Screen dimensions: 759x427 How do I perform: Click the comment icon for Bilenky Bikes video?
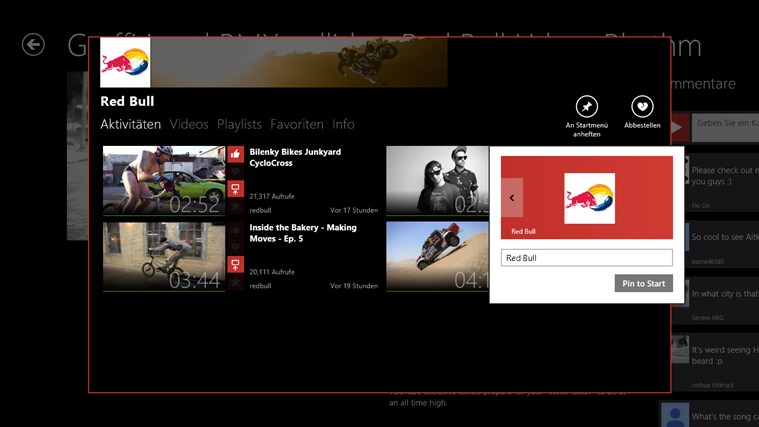coord(235,171)
